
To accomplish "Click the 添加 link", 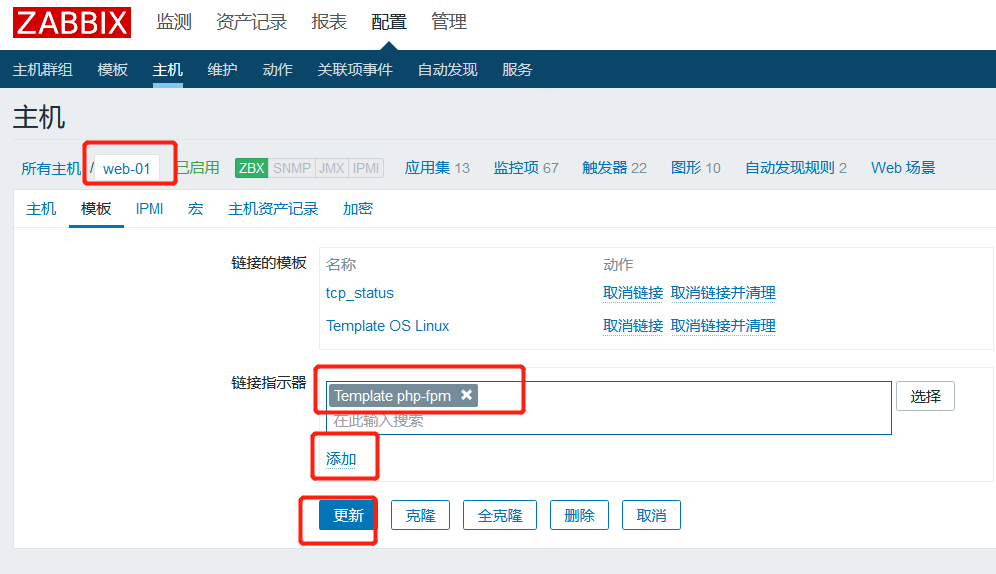I will pyautogui.click(x=341, y=458).
